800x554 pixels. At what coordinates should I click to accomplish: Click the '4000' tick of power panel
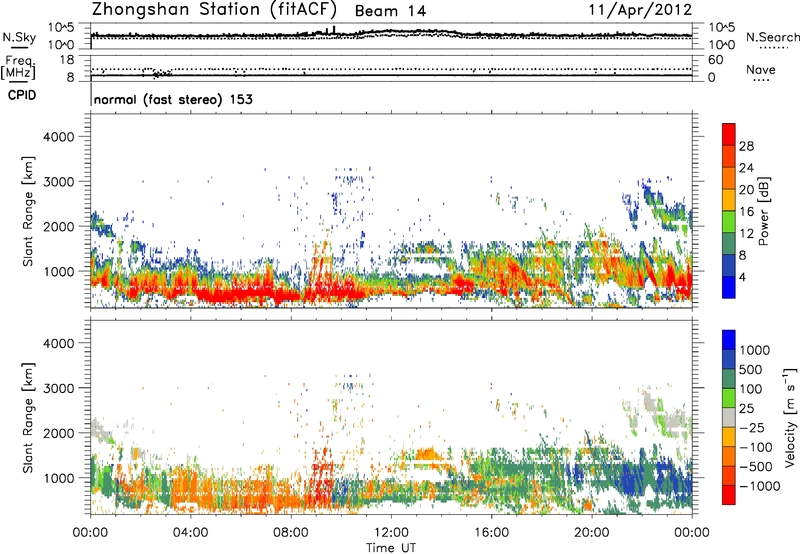coord(58,137)
